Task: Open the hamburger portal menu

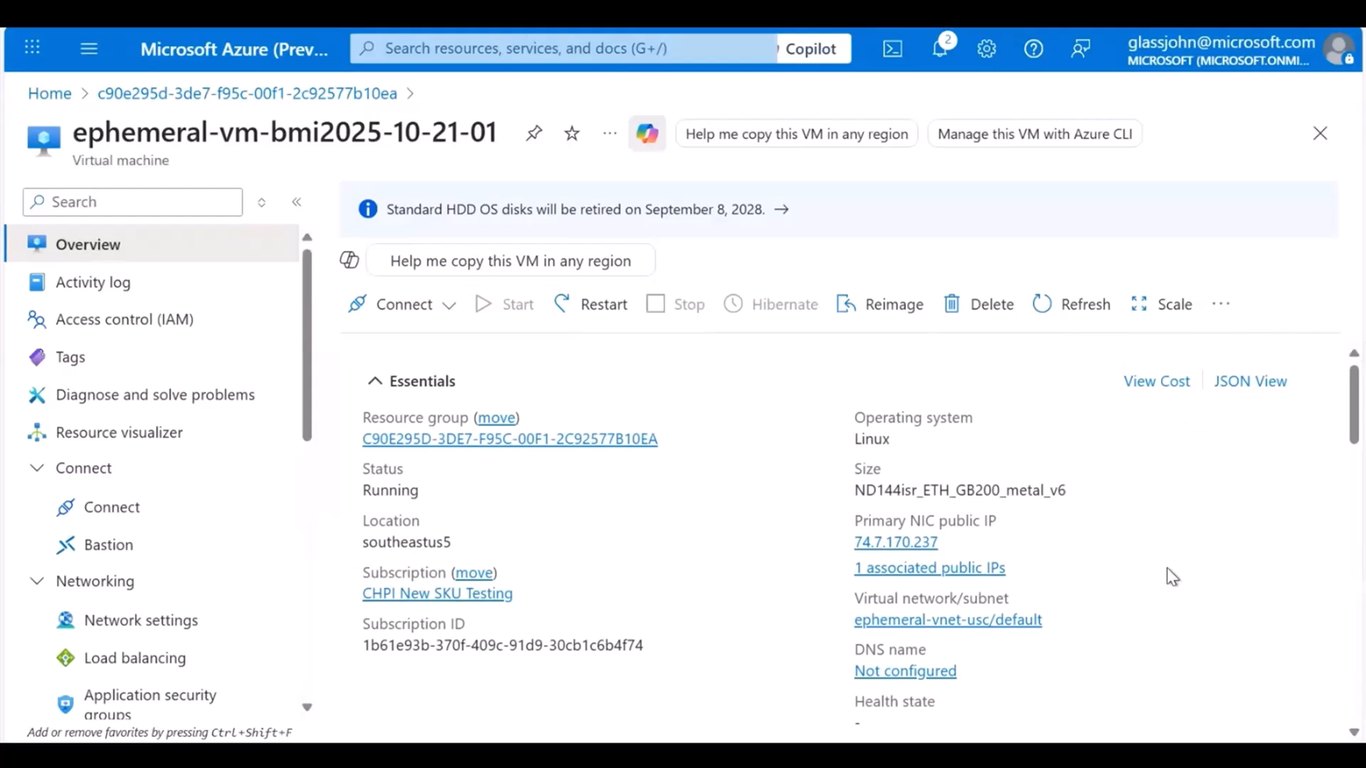Action: point(89,48)
